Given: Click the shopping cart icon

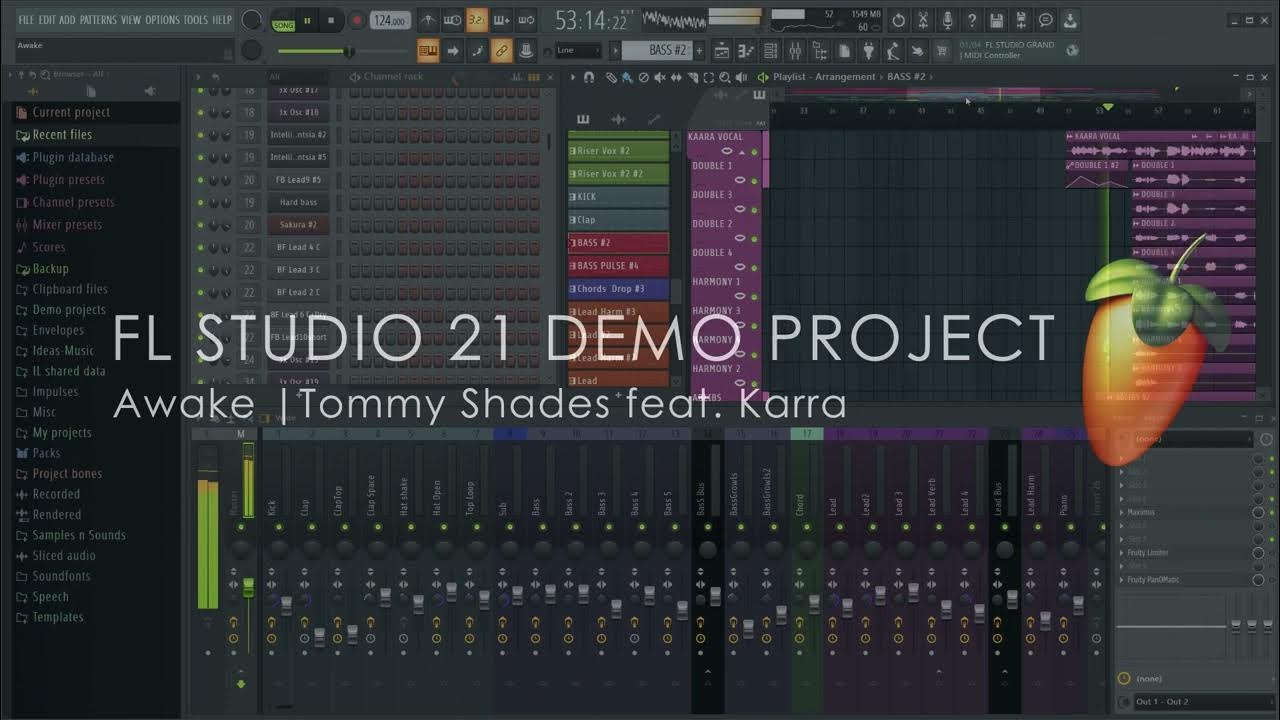Looking at the screenshot, I should [941, 51].
